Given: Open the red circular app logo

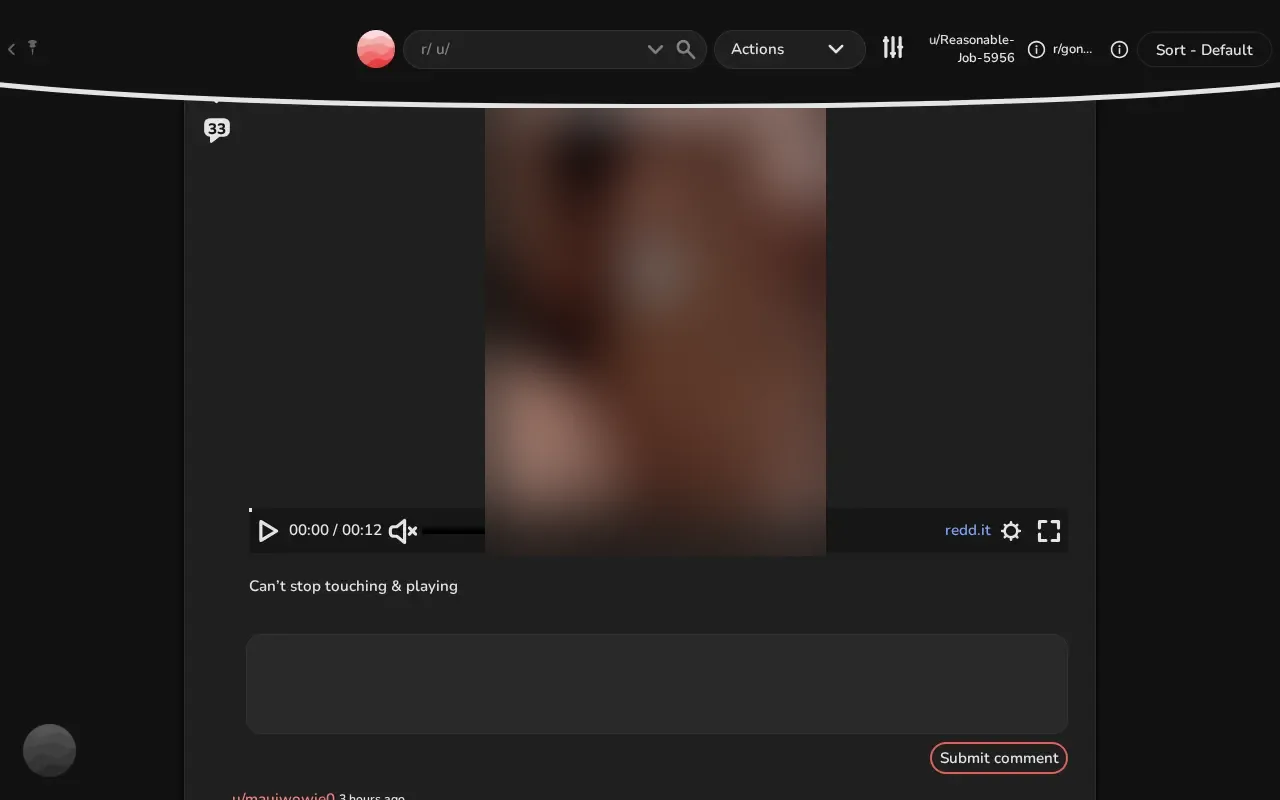Looking at the screenshot, I should click(376, 49).
